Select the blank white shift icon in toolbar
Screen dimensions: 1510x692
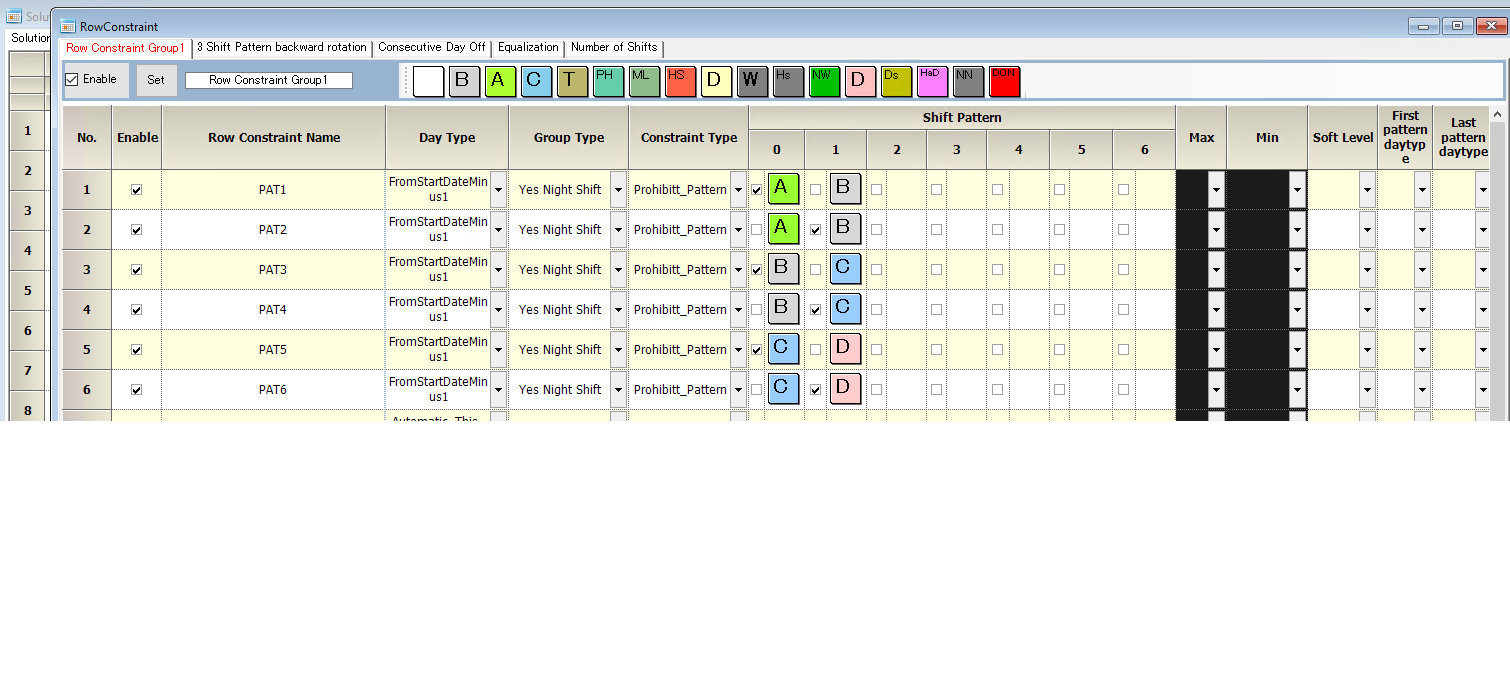(428, 81)
